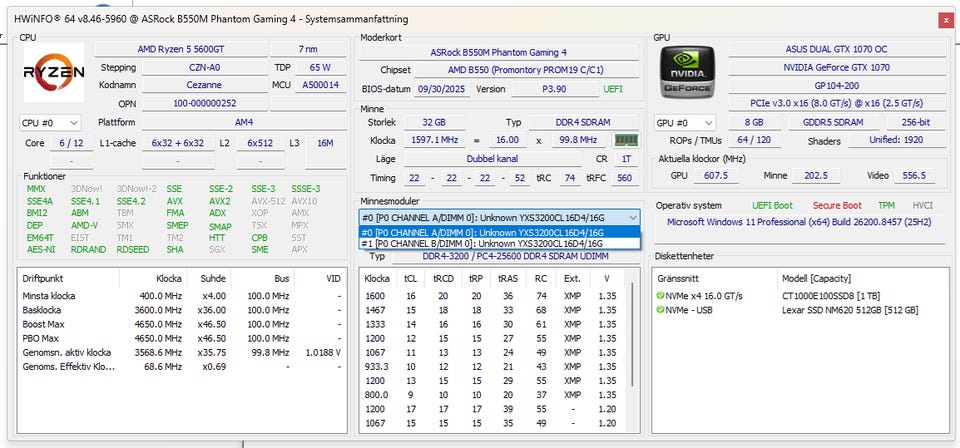Click the 99.8 MHz memory base clock
The width and height of the screenshot is (960, 448).
click(579, 140)
